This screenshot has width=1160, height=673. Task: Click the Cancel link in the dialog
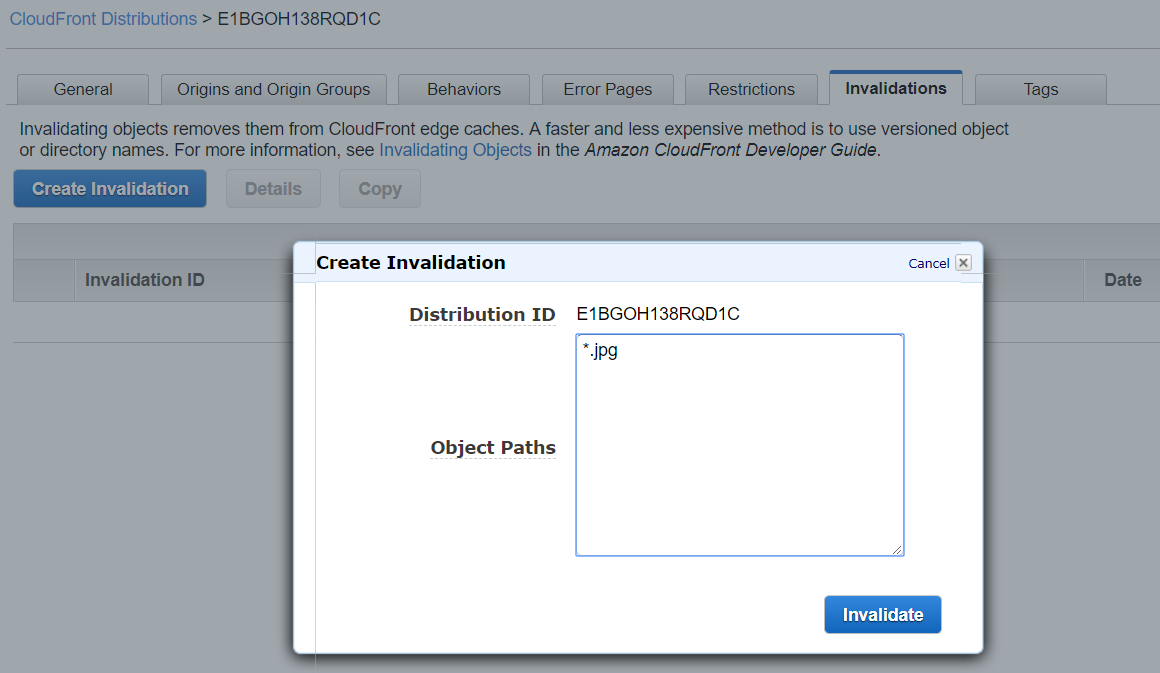tap(928, 263)
